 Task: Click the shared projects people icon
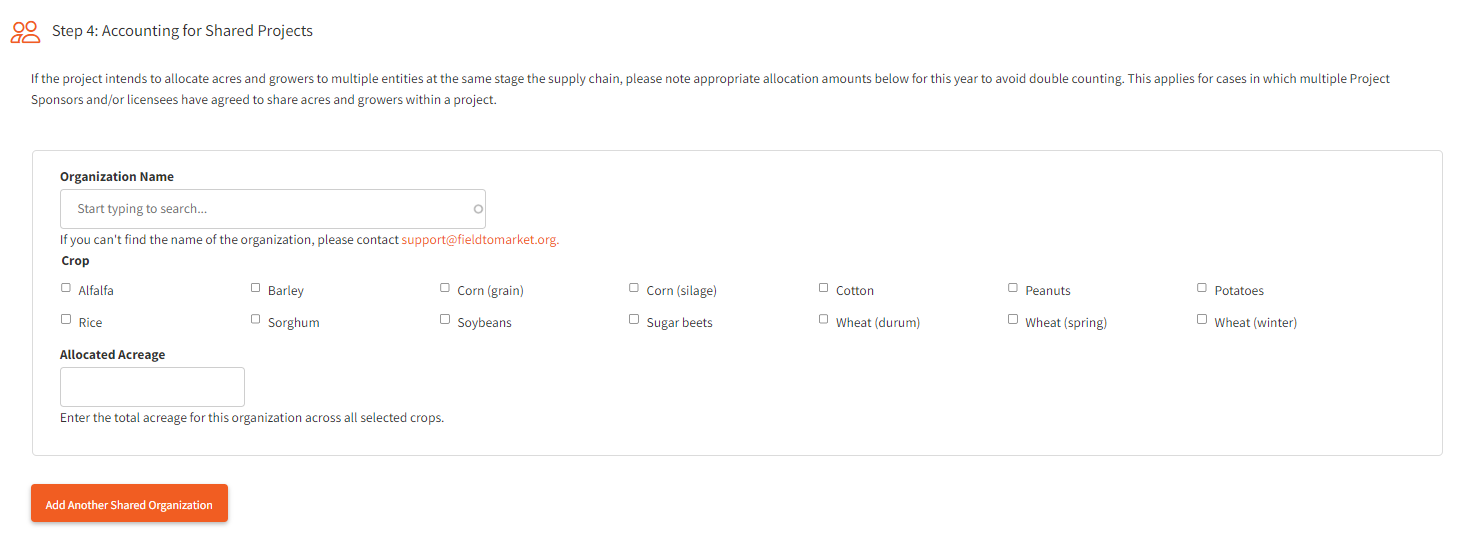(25, 32)
